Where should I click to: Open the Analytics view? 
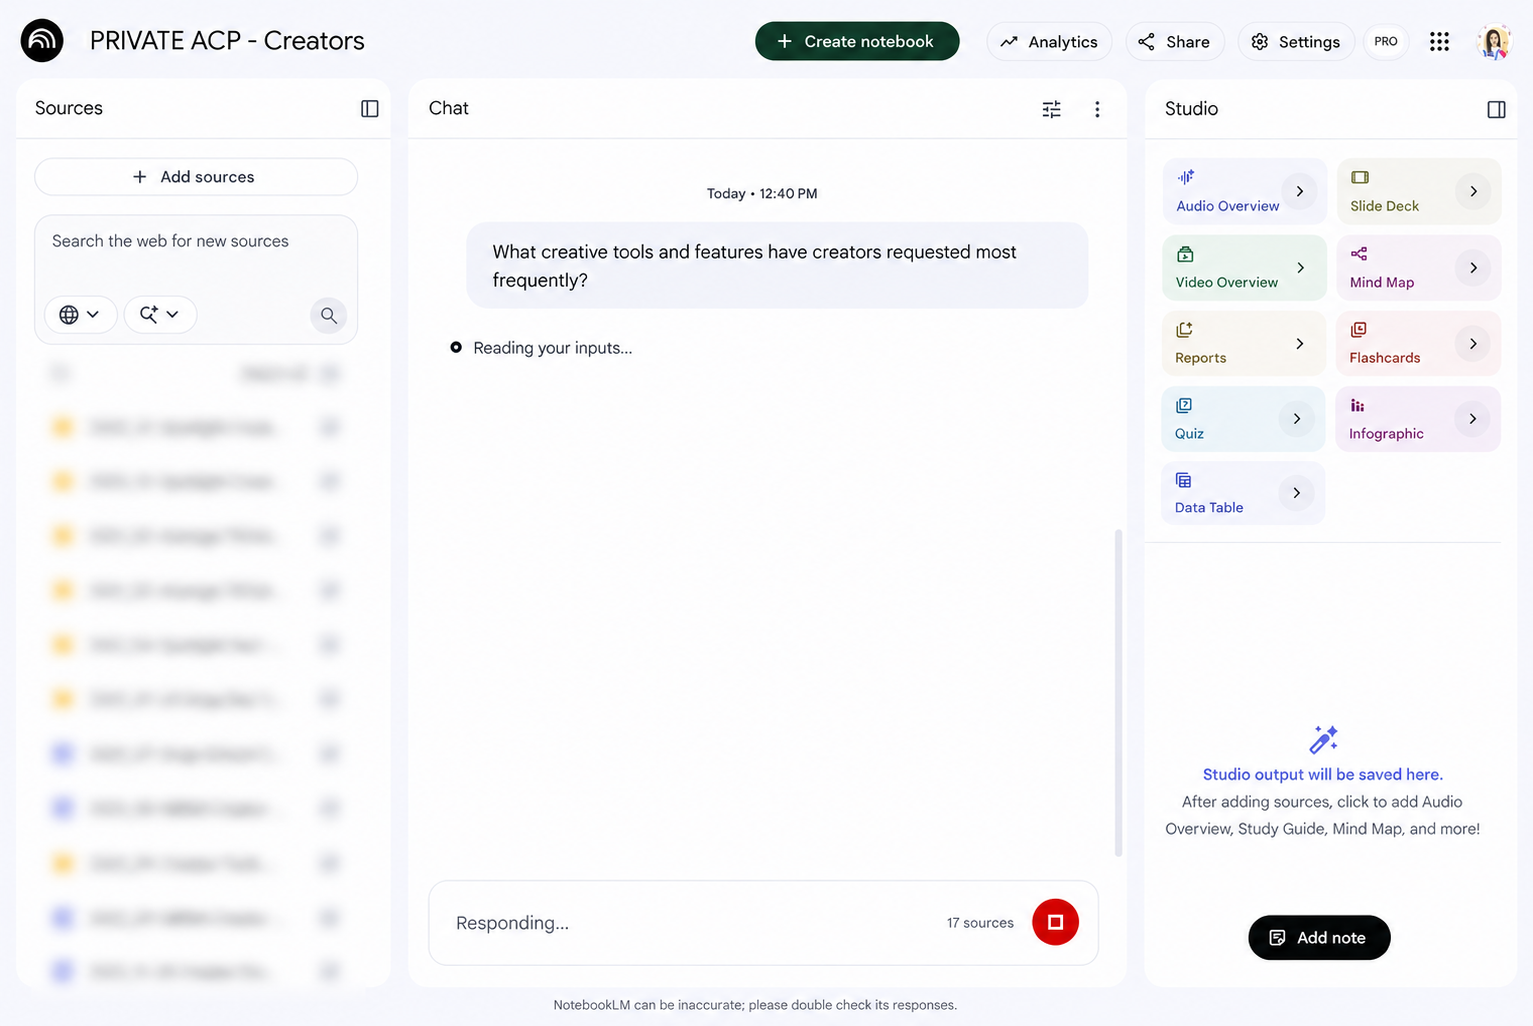(x=1049, y=42)
